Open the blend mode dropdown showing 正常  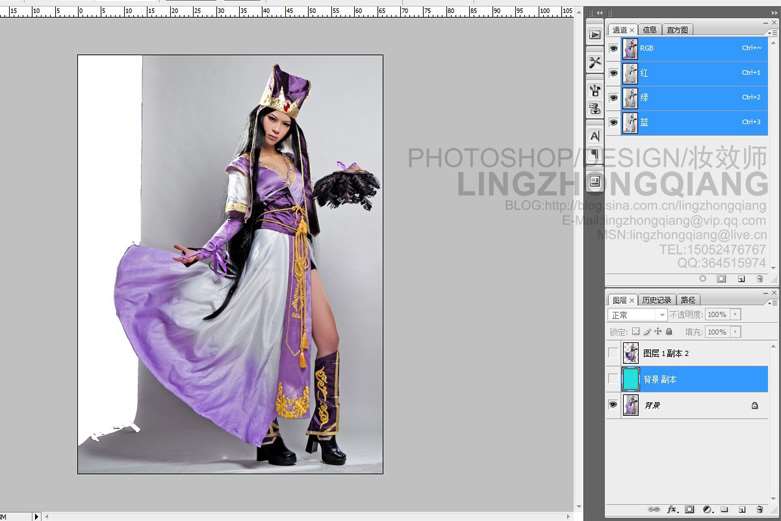638,315
